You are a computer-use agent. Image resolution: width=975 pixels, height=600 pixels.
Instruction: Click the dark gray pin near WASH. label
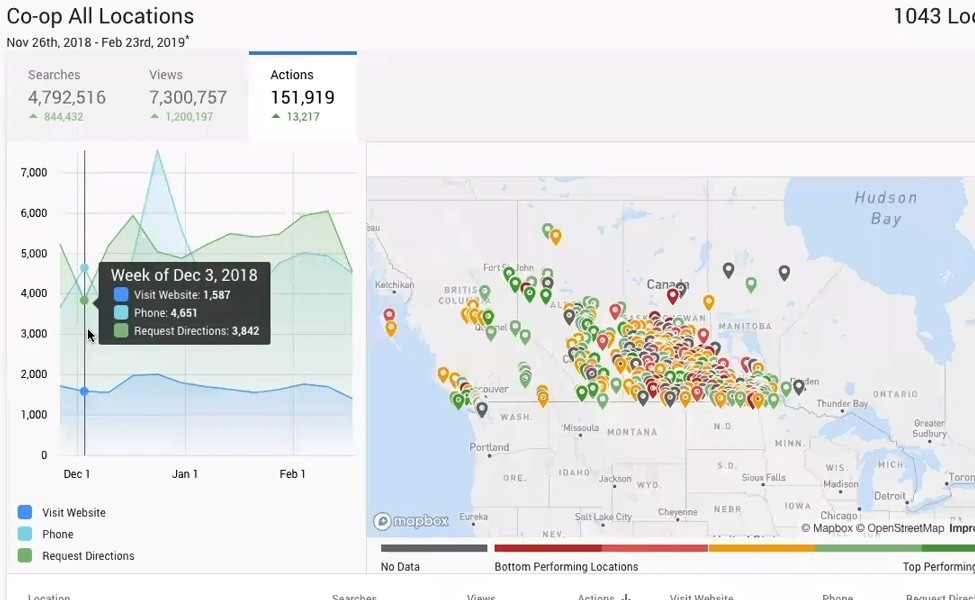click(x=482, y=409)
